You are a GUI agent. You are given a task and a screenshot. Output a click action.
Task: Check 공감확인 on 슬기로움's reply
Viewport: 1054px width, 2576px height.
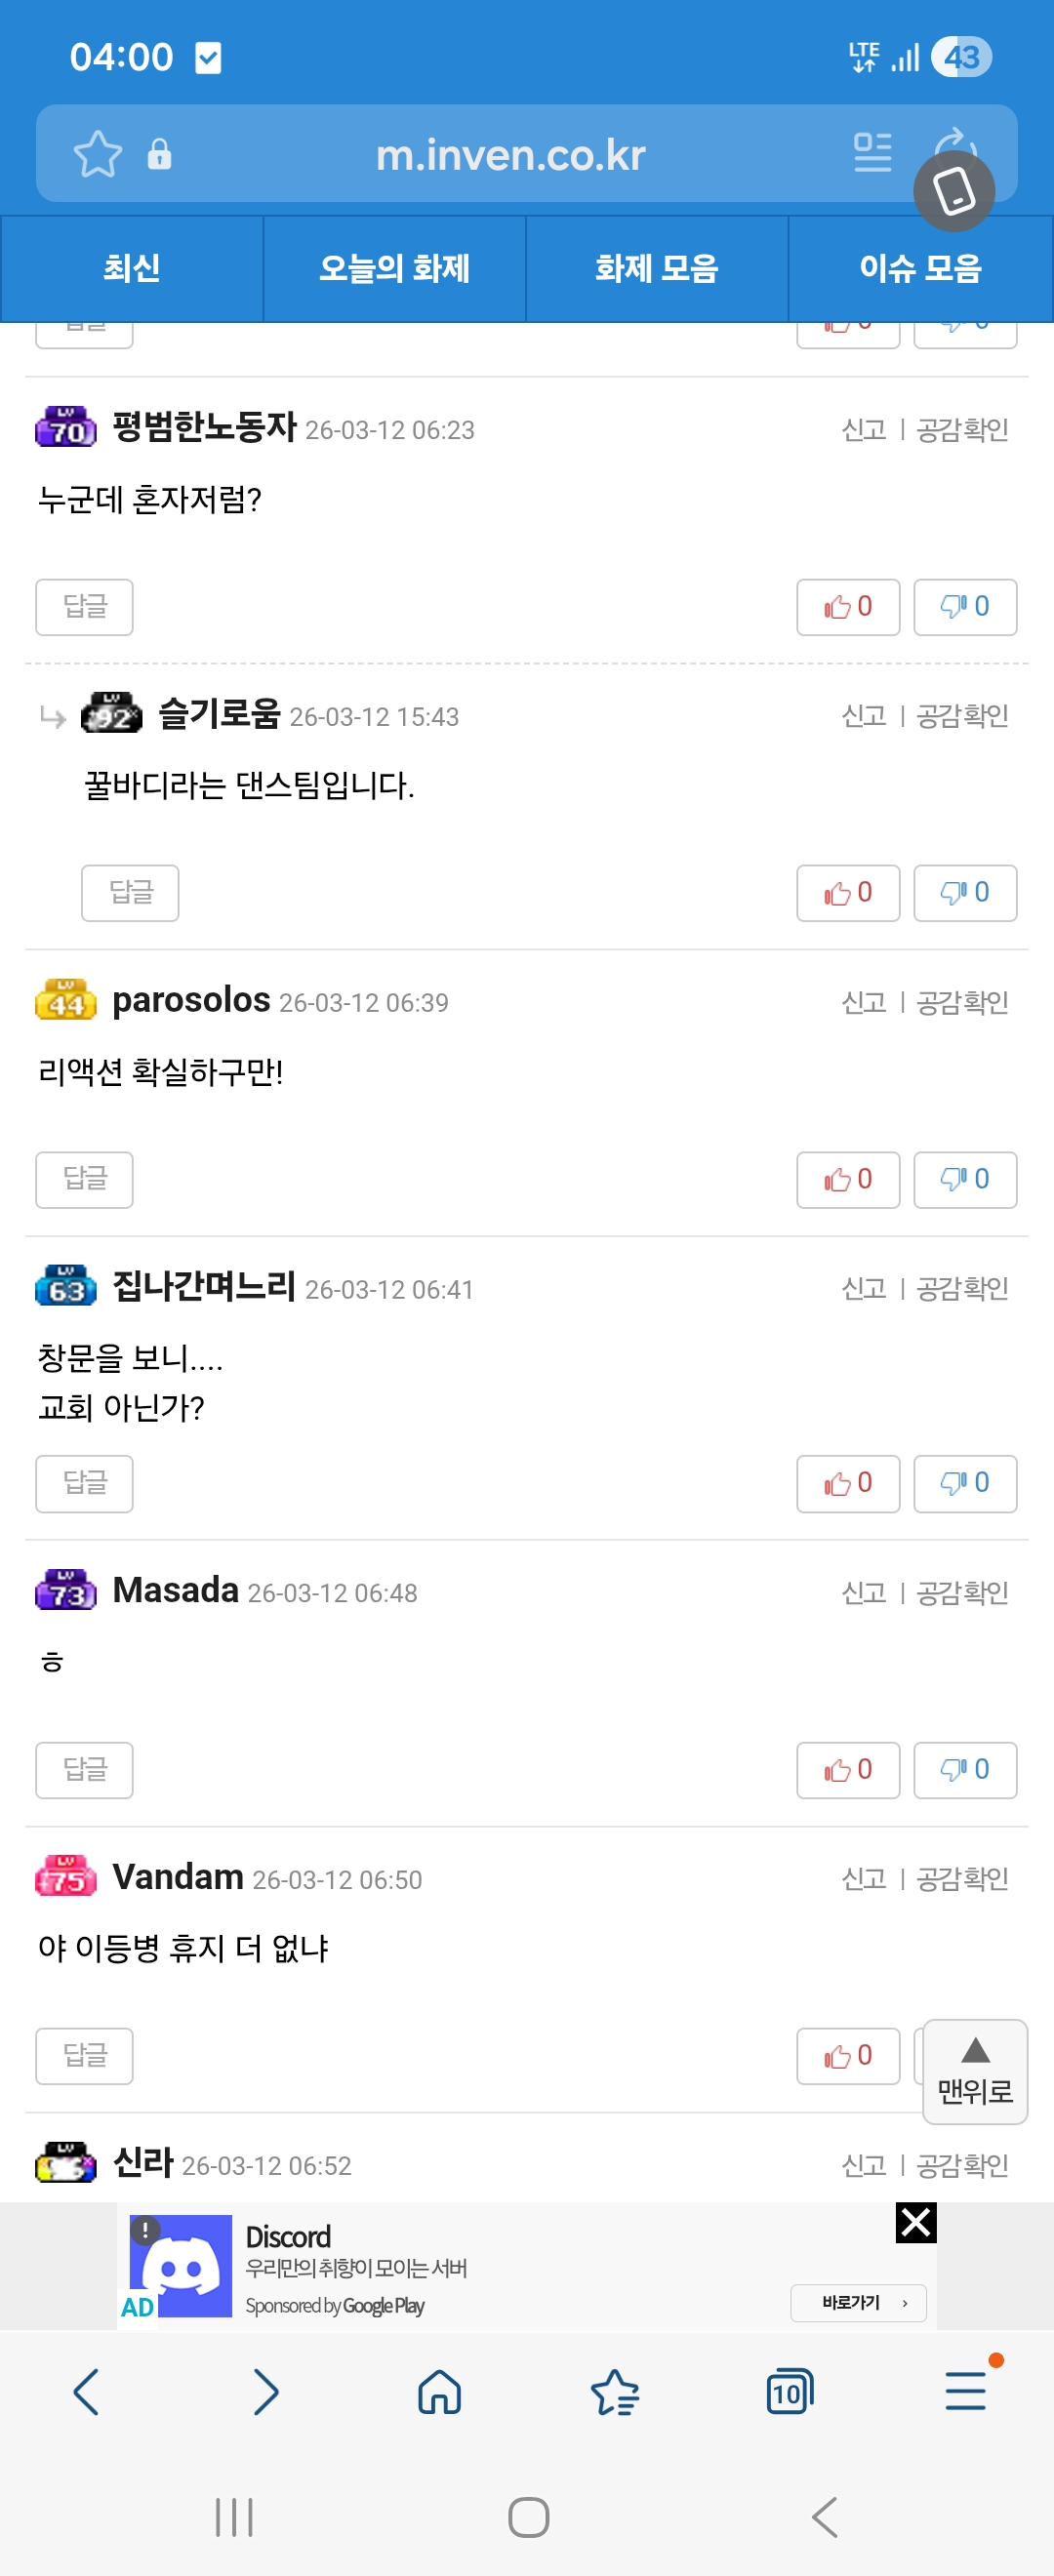click(962, 716)
